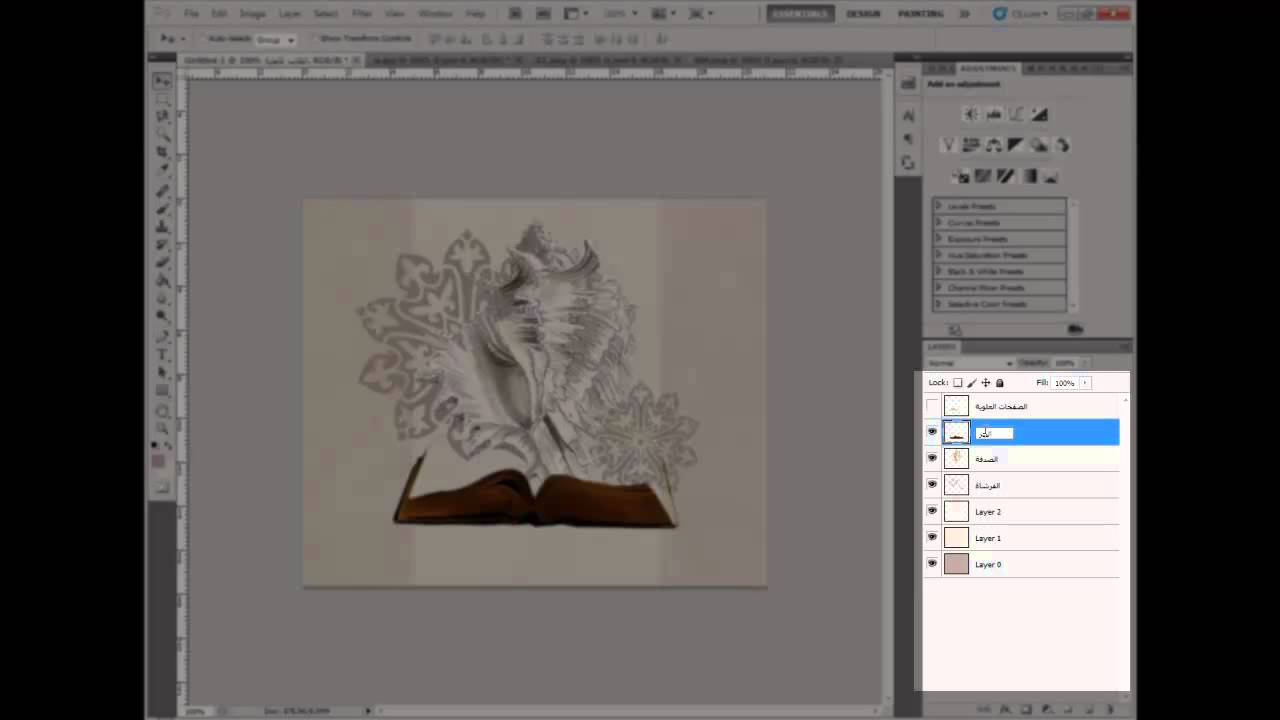Select the Type tool in the toolbox
This screenshot has width=1280, height=720.
pos(162,355)
